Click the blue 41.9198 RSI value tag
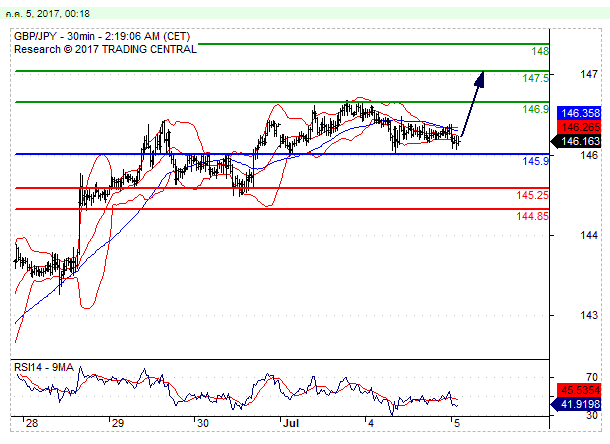610x444 pixels. [x=577, y=404]
